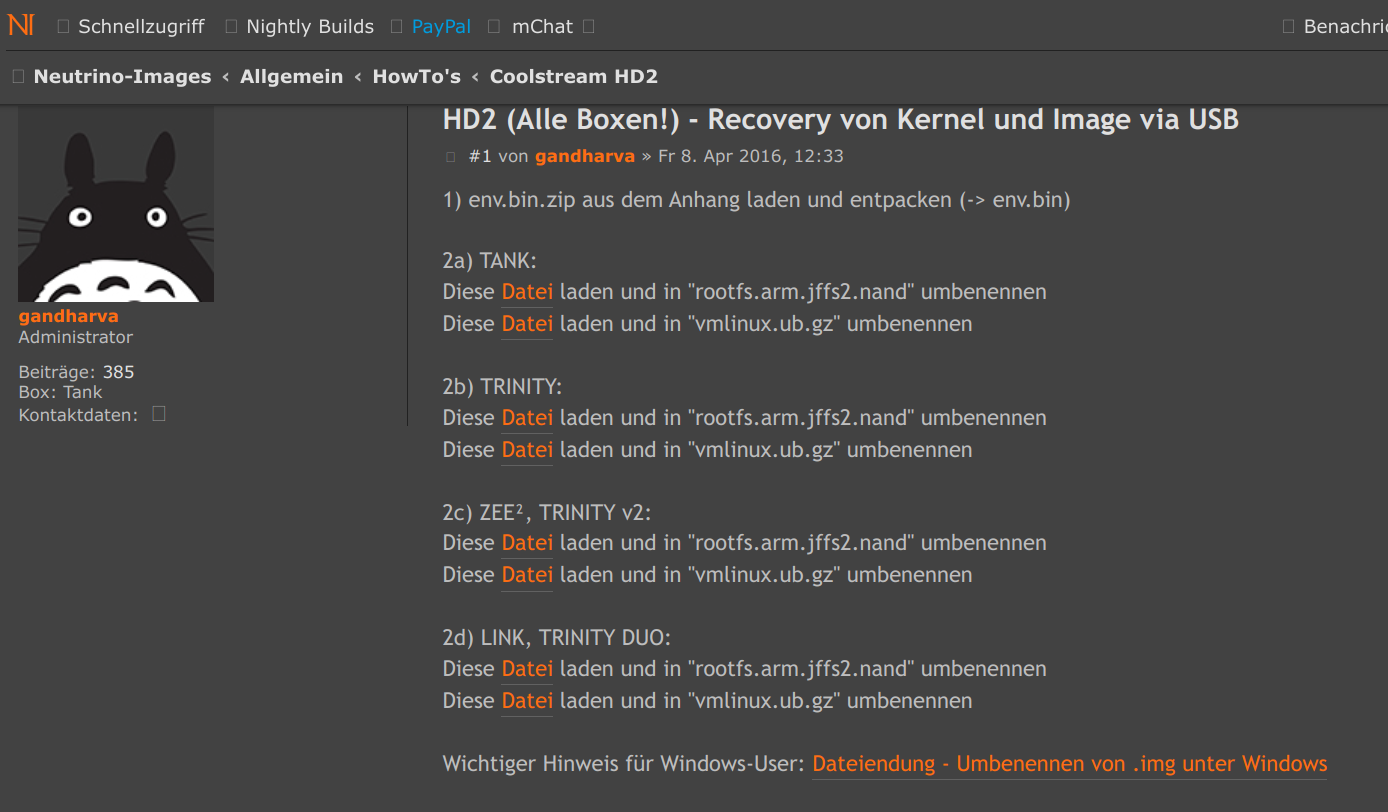
Task: Open the Dateiendung - Umbenennen von .img link
Action: coord(1069,764)
